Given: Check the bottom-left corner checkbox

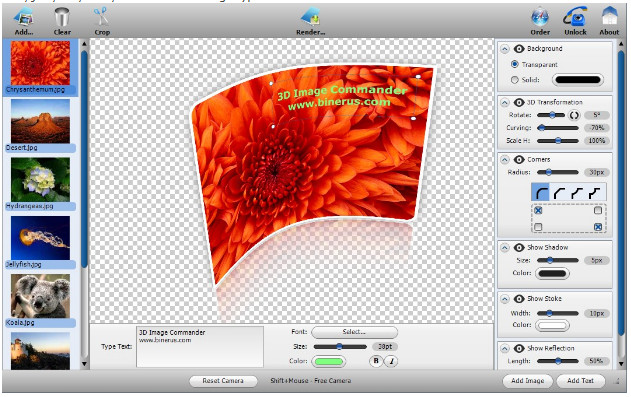Looking at the screenshot, I should [538, 227].
